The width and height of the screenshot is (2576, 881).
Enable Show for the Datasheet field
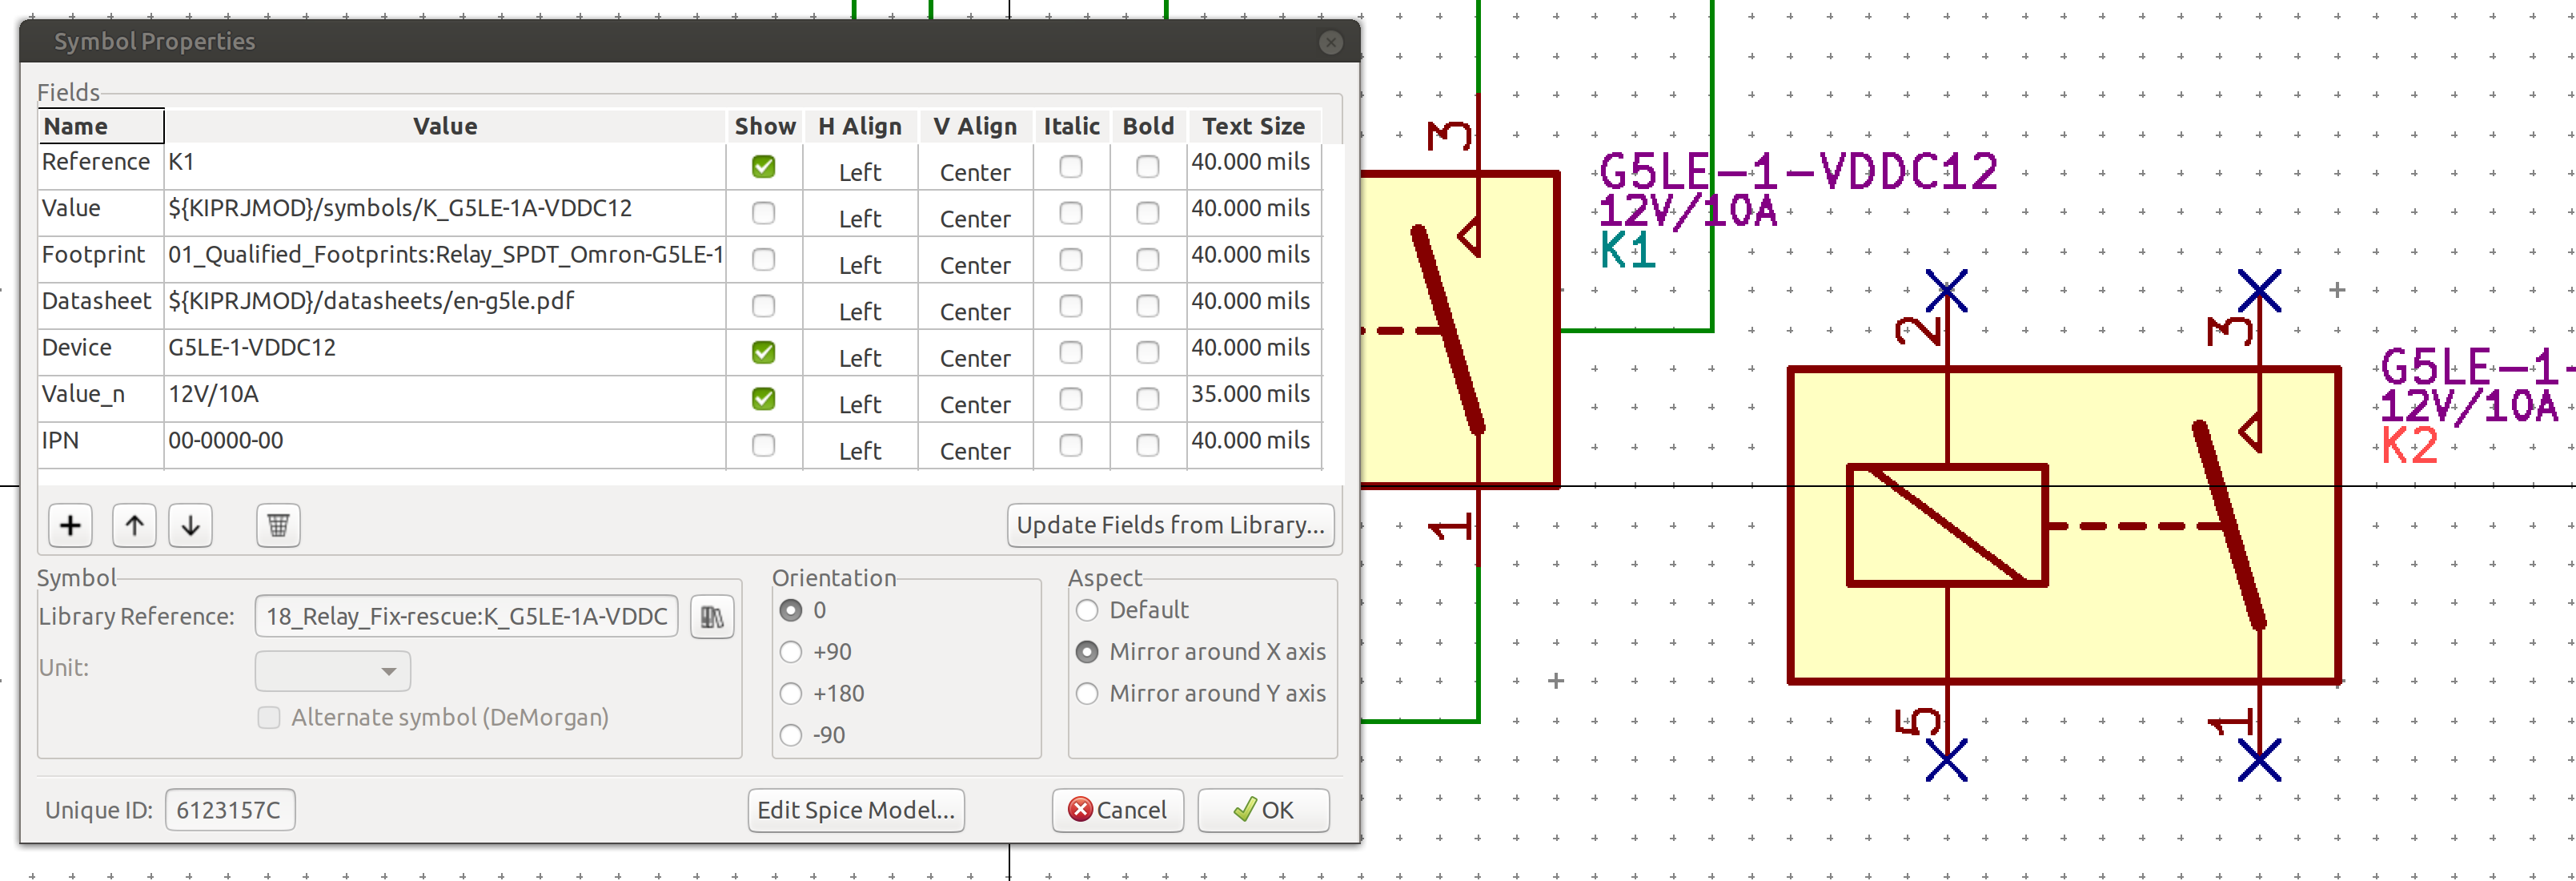click(x=763, y=306)
